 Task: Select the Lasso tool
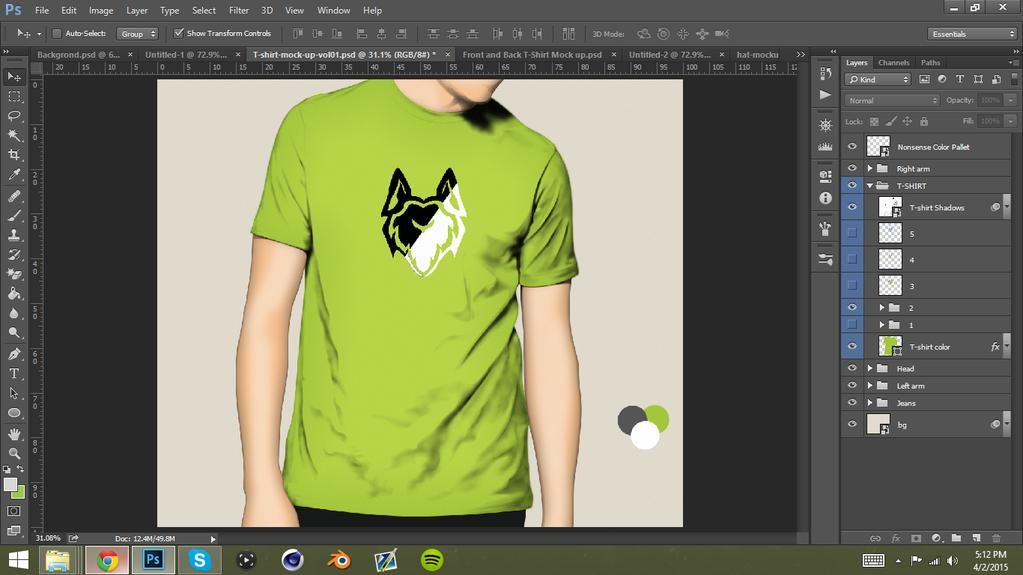pyautogui.click(x=14, y=116)
